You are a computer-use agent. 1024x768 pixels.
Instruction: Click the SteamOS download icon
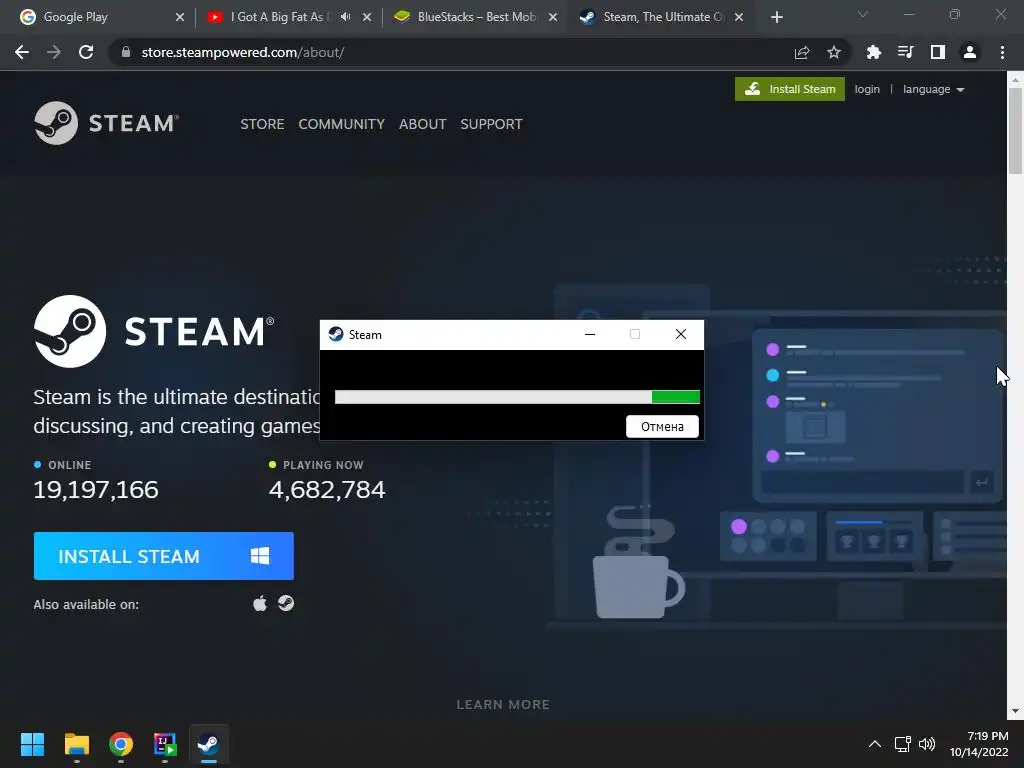coord(286,603)
